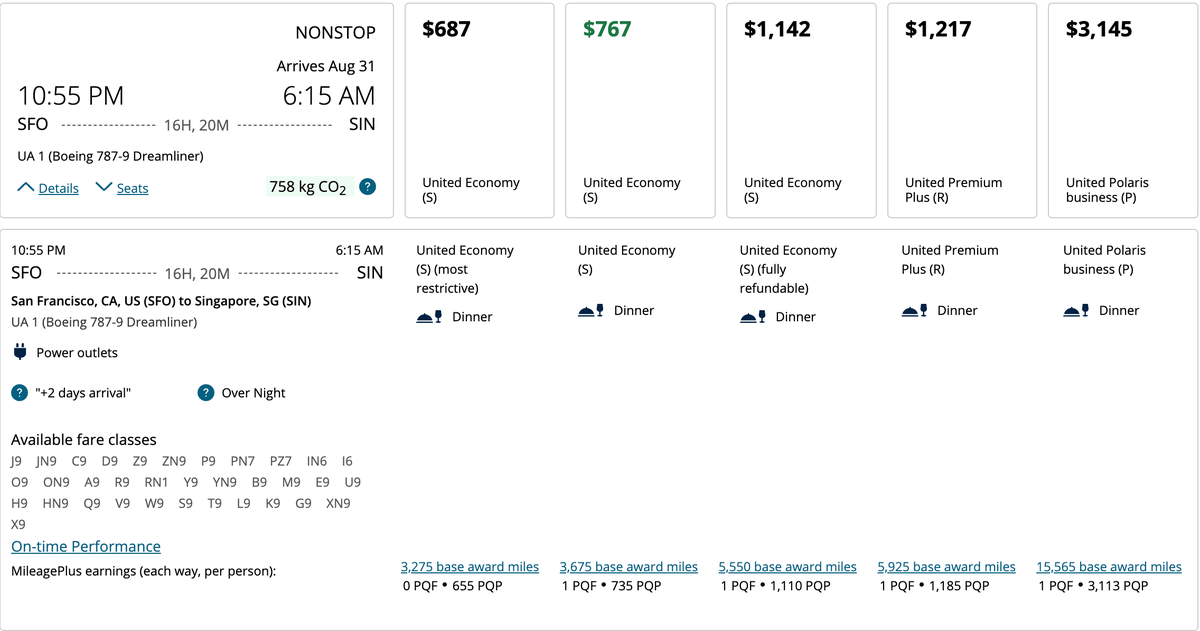
Task: Open the 3,275 base award miles link
Action: coord(470,567)
